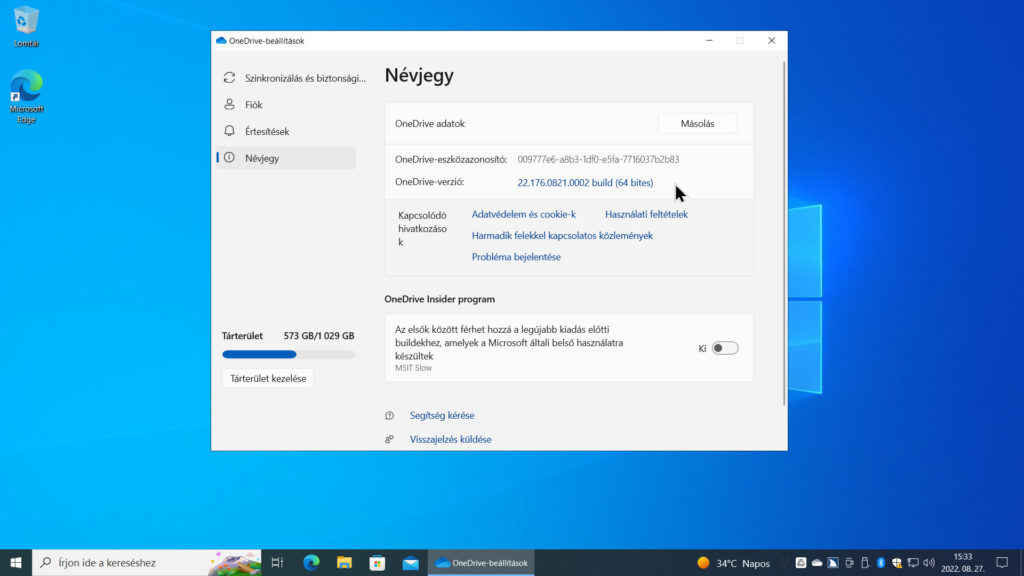1024x576 pixels.
Task: Open Adatvédelem és cookie-k link
Action: (x=524, y=214)
